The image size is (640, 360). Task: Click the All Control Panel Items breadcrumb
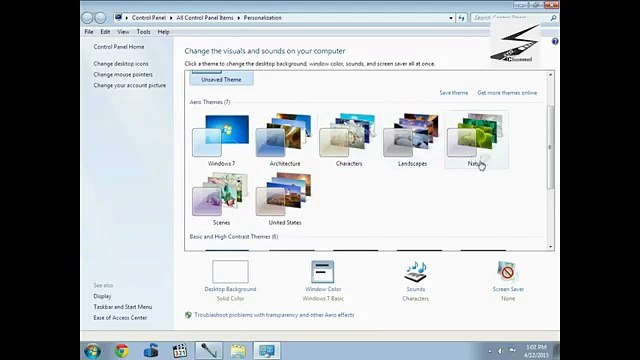(204, 18)
